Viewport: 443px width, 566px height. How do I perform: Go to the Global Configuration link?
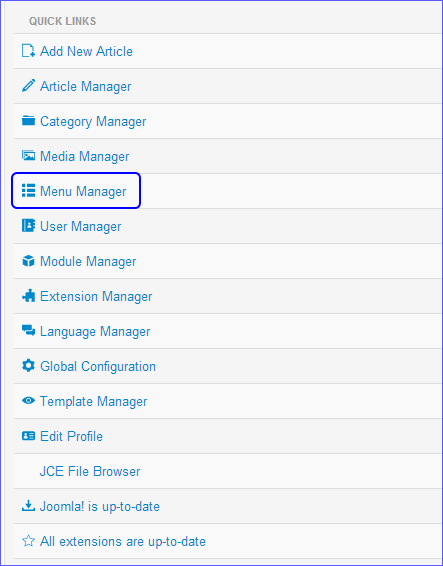pos(98,366)
